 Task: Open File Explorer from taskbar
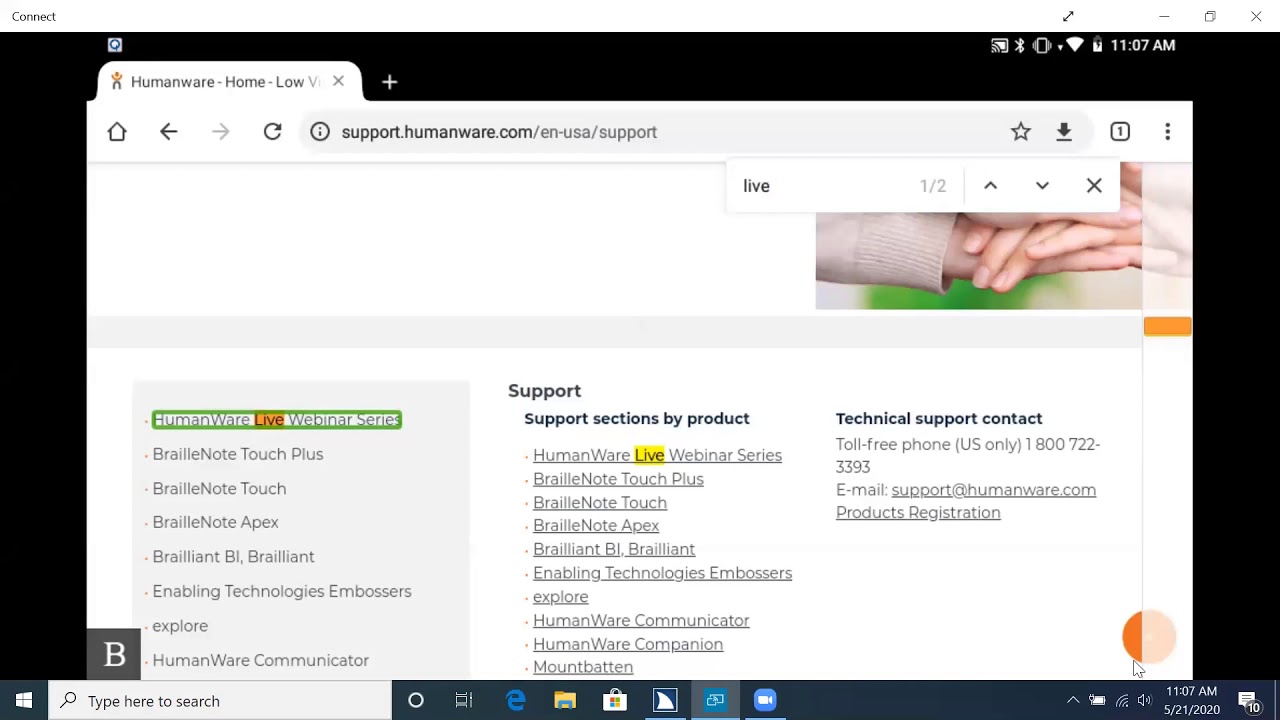click(565, 701)
